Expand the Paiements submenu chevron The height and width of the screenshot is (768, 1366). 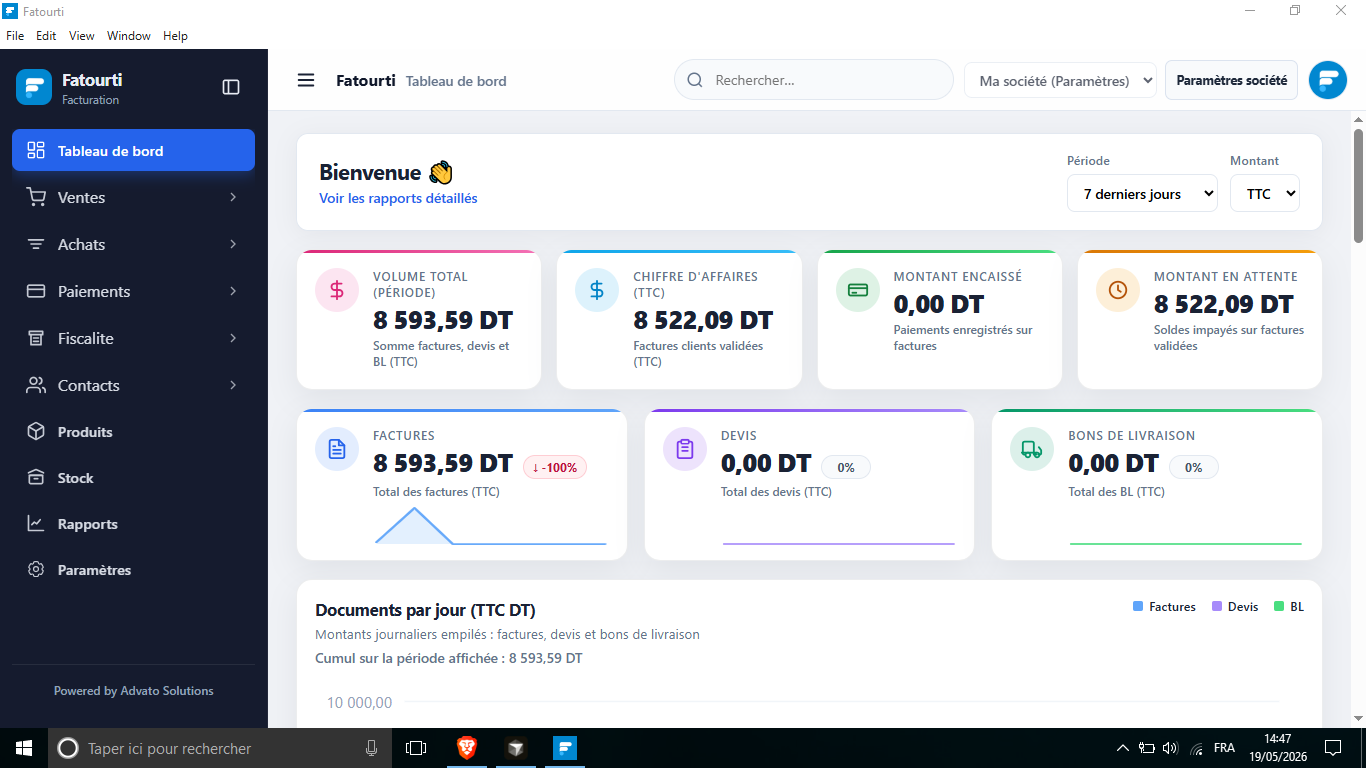pos(233,291)
